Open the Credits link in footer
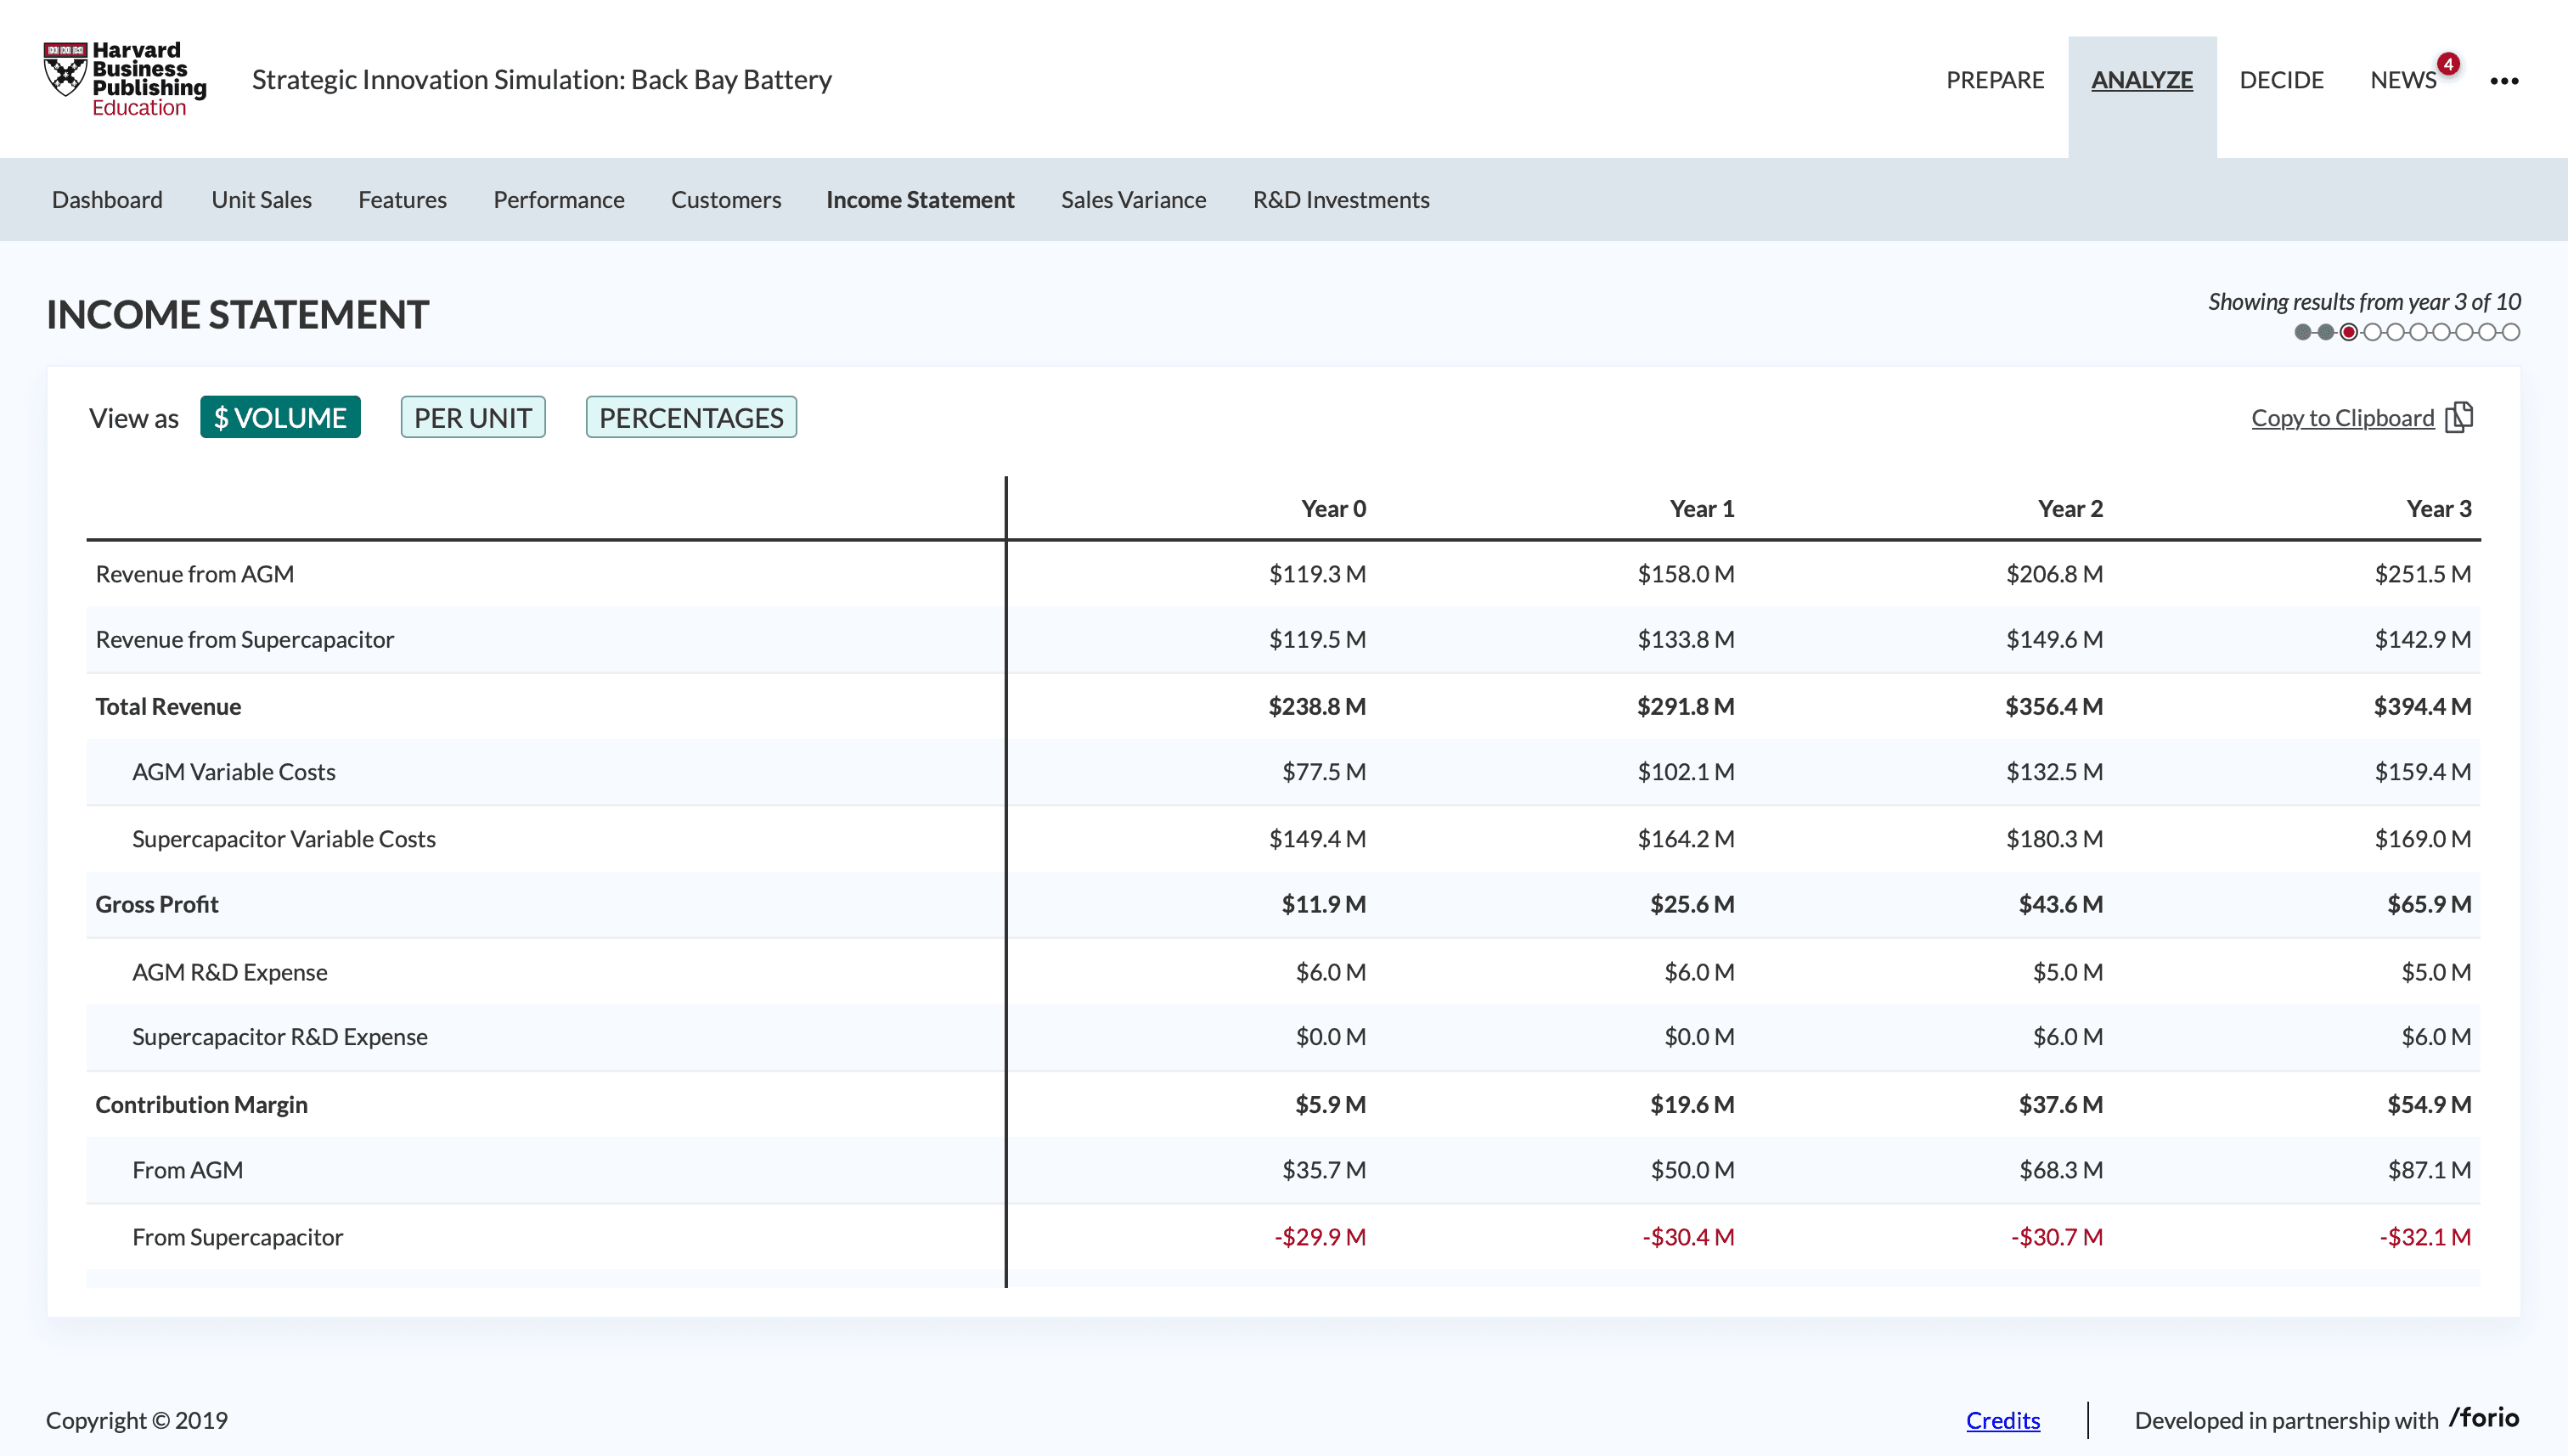 coord(2003,1419)
